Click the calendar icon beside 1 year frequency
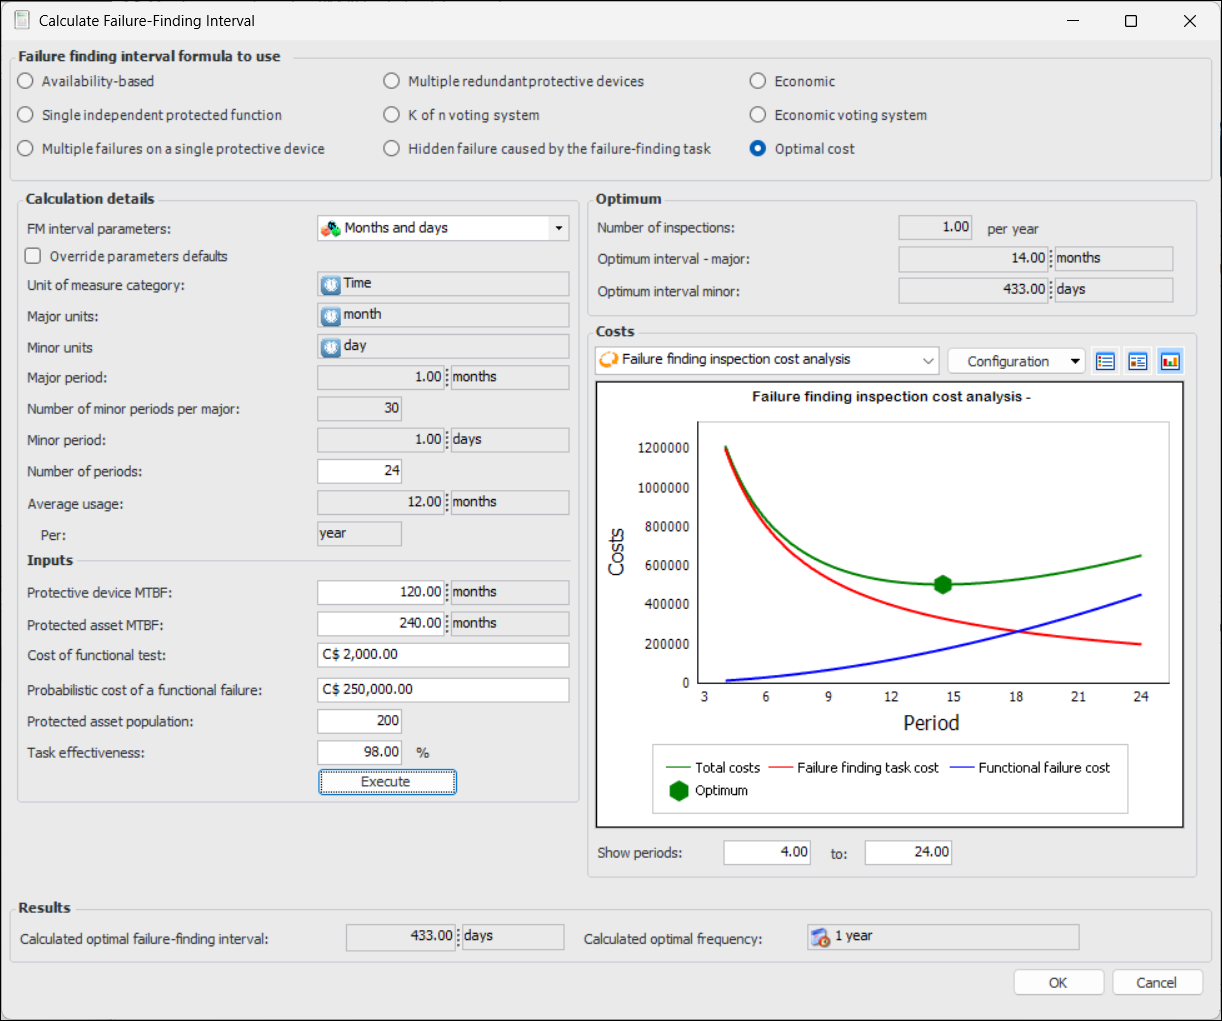Screen dimensions: 1222x1021 tap(820, 937)
